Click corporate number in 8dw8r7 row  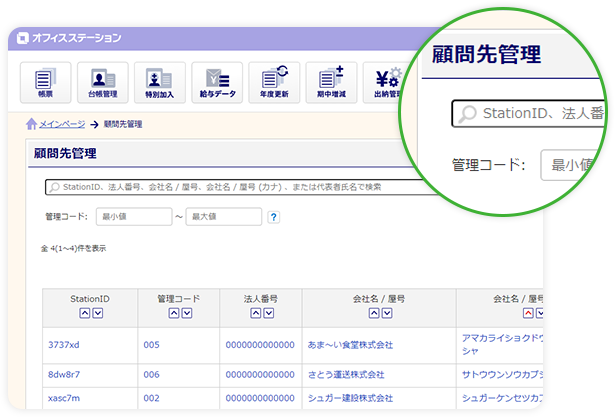(260, 375)
